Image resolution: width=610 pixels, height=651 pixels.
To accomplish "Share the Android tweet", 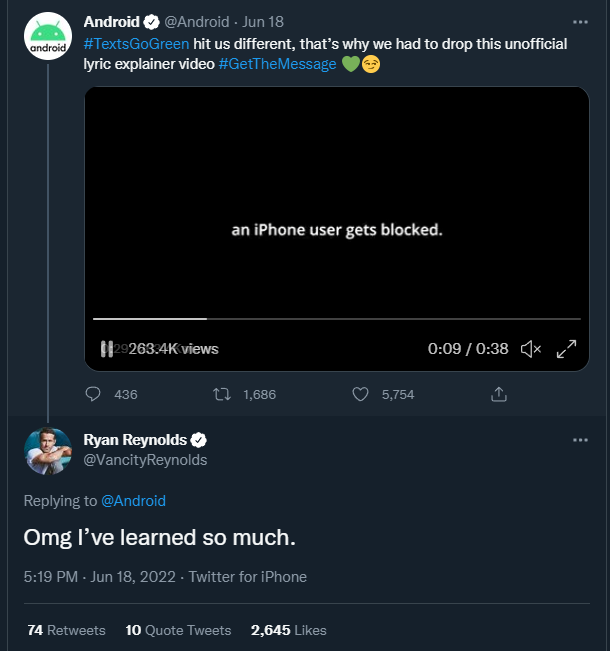I will tap(498, 395).
